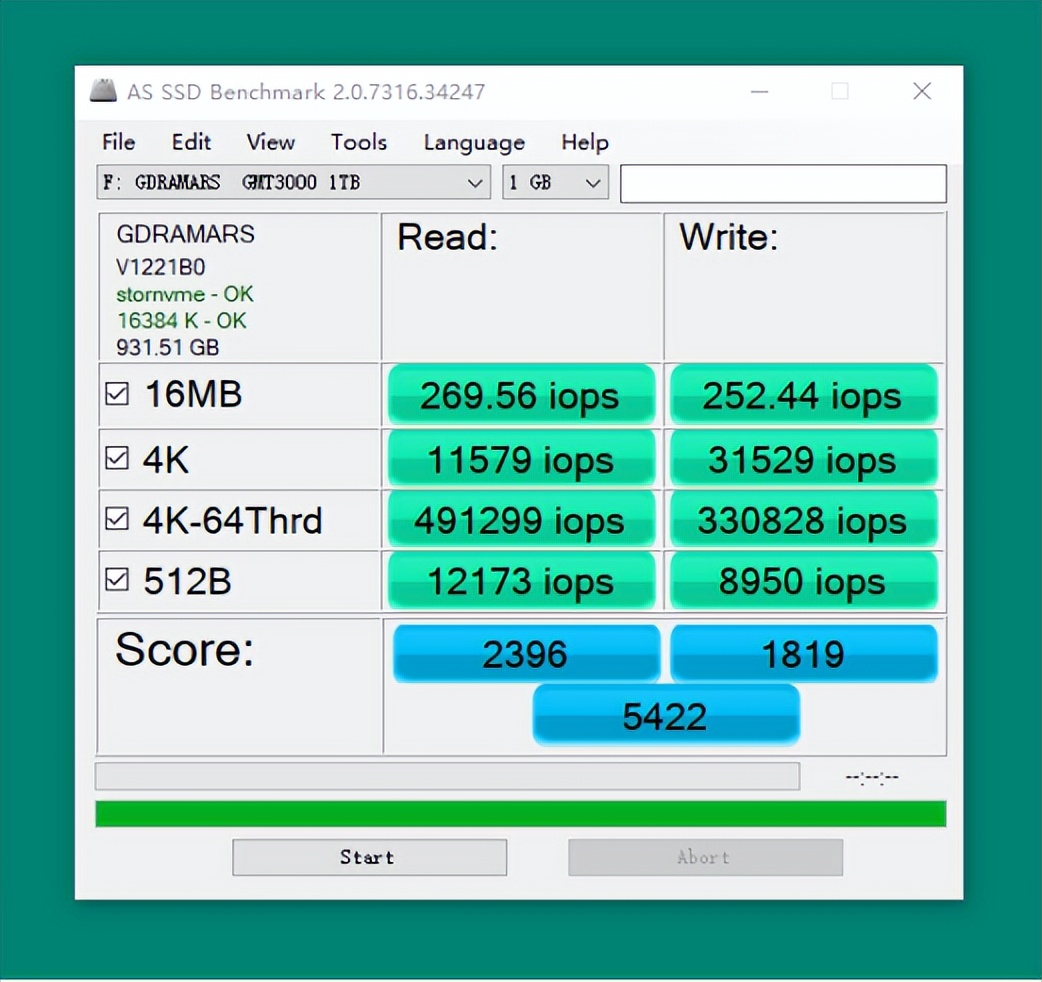
Task: Click the Read score 2396 badge
Action: tap(527, 653)
